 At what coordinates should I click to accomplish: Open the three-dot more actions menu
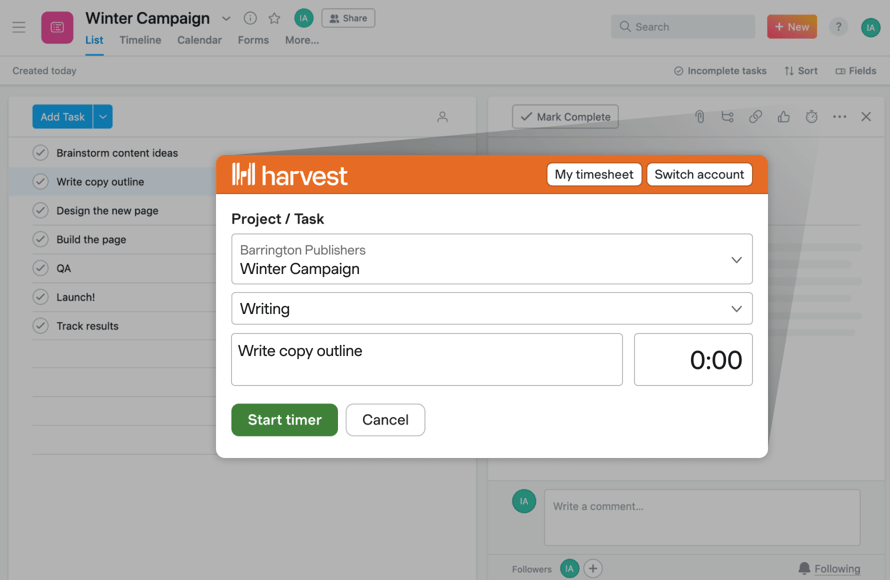(839, 117)
